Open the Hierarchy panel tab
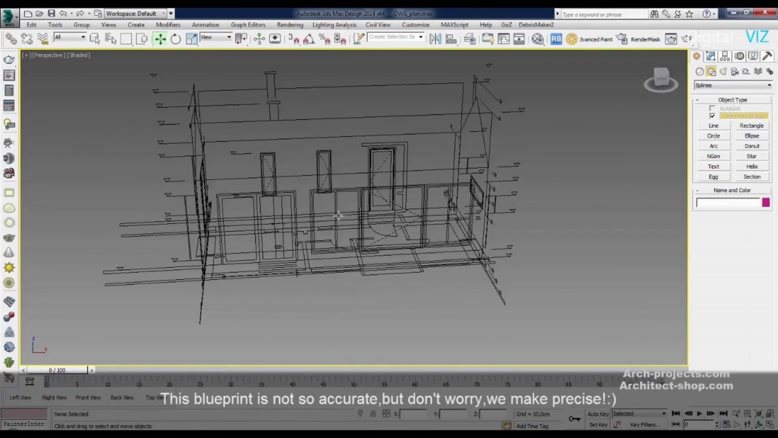This screenshot has height=438, width=778. [724, 57]
